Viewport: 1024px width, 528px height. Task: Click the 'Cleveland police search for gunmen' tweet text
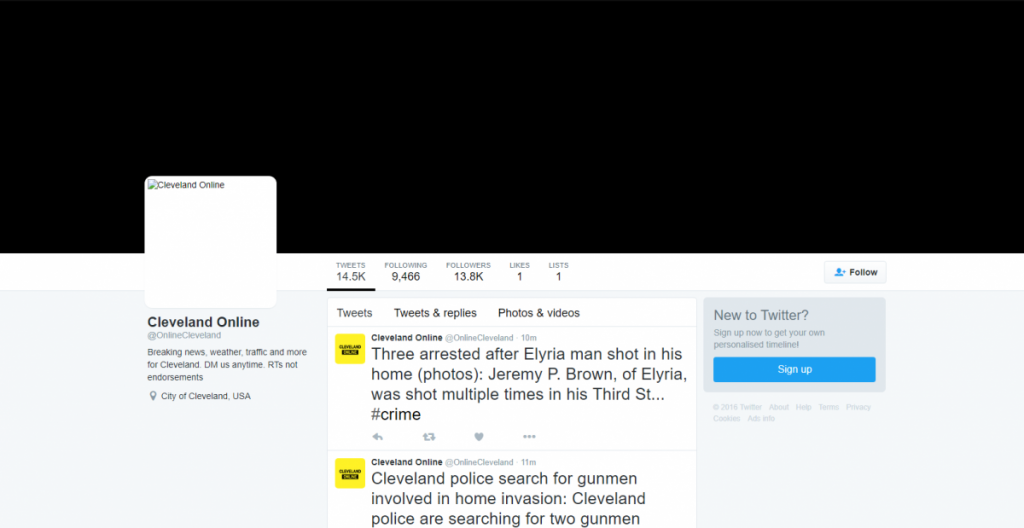coord(508,499)
